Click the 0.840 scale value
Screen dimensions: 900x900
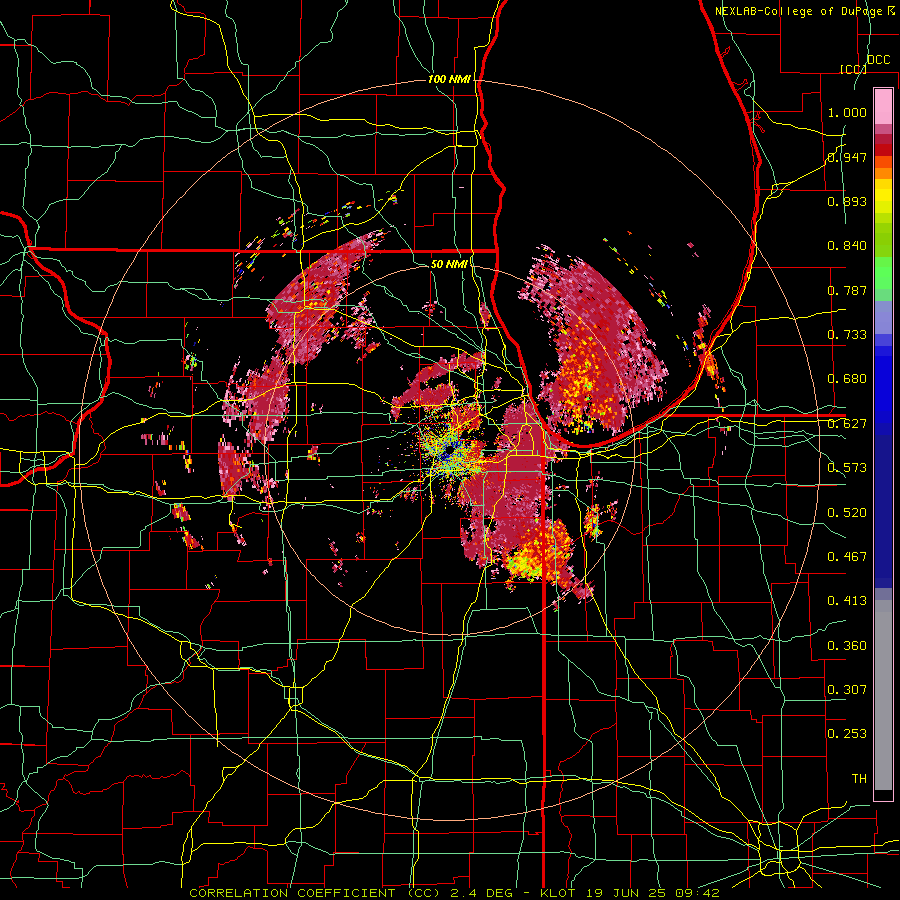click(x=847, y=246)
